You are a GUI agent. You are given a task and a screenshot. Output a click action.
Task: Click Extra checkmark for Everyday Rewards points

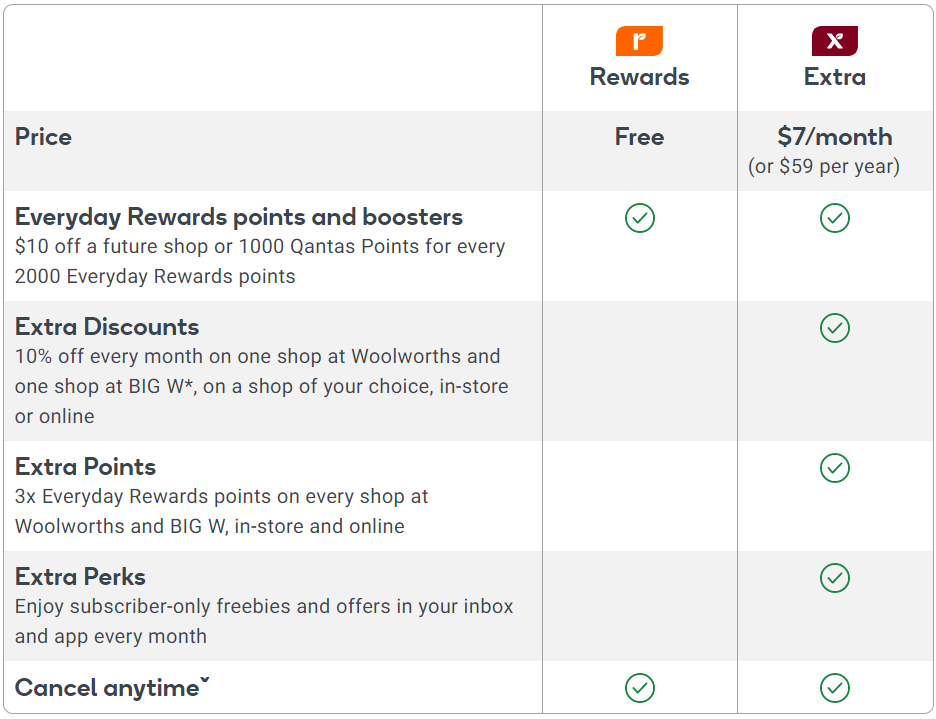tap(835, 218)
